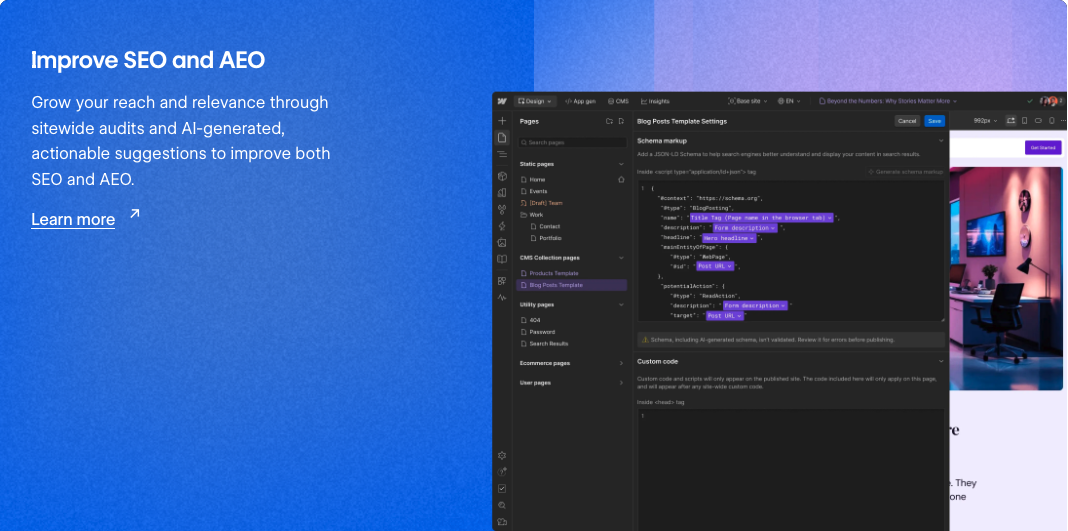The image size is (1068, 531).
Task: Click inside the head tag code editor
Action: (x=791, y=470)
